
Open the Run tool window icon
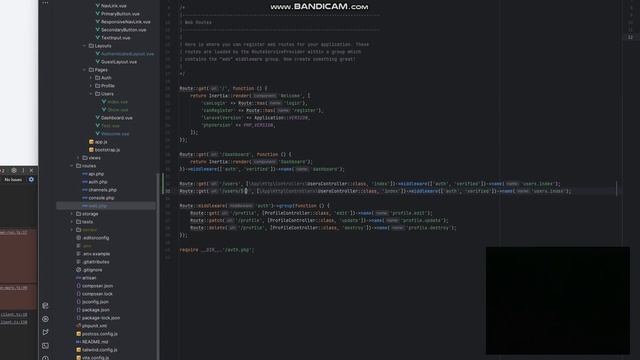[x=45, y=332]
